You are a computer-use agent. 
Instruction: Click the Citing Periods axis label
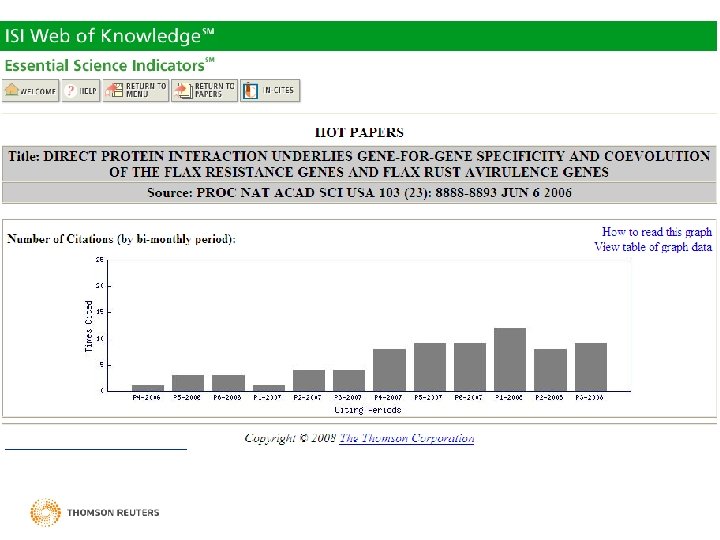click(368, 410)
